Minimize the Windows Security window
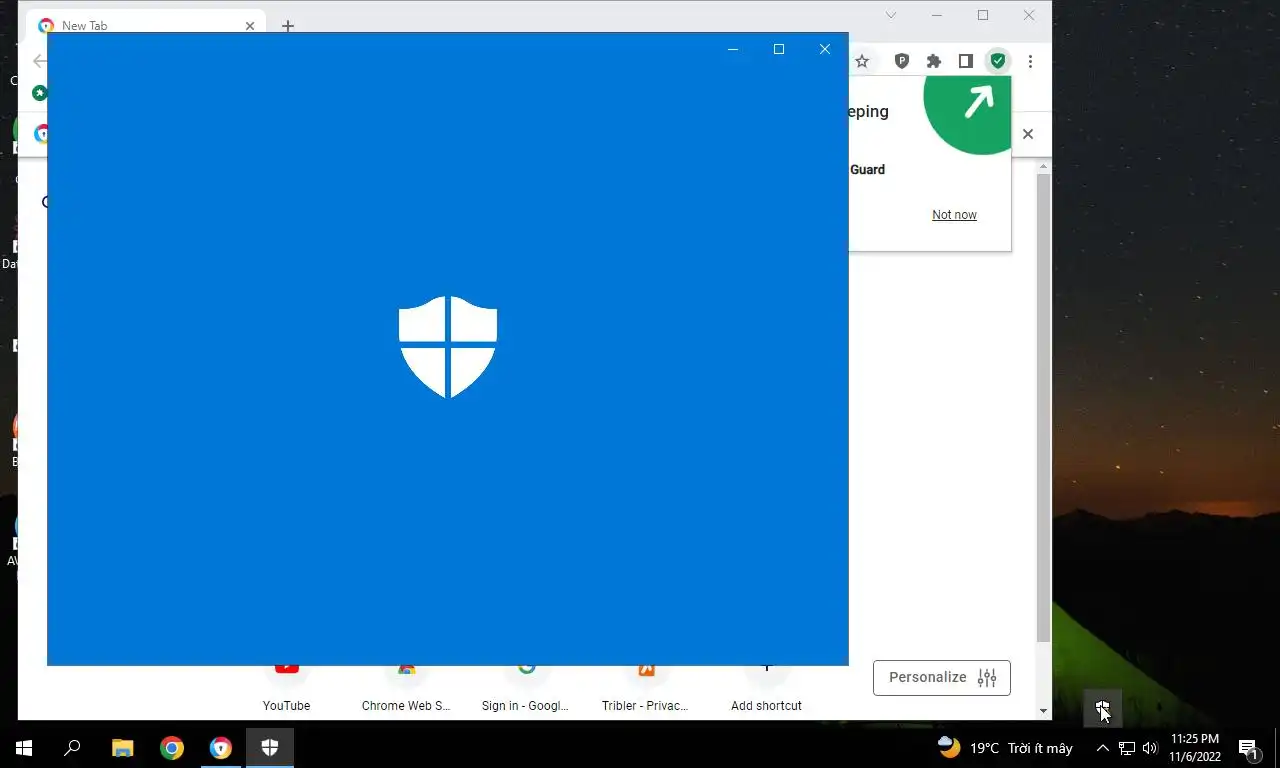The width and height of the screenshot is (1280, 768). tap(733, 49)
